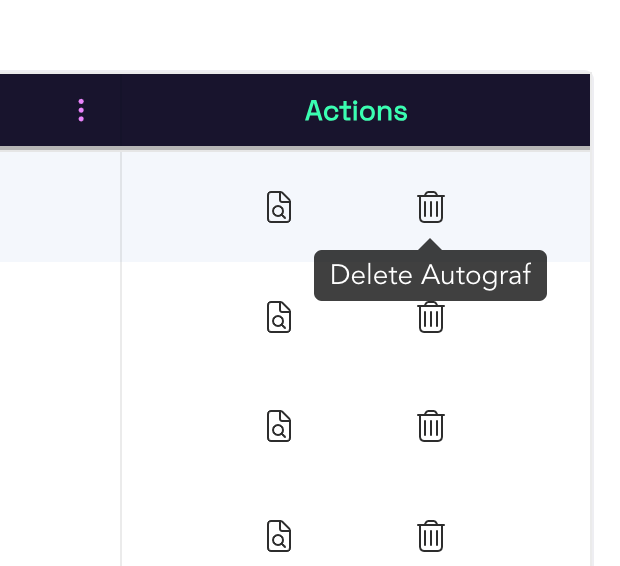Remove the fourth row with its trash icon

(431, 535)
